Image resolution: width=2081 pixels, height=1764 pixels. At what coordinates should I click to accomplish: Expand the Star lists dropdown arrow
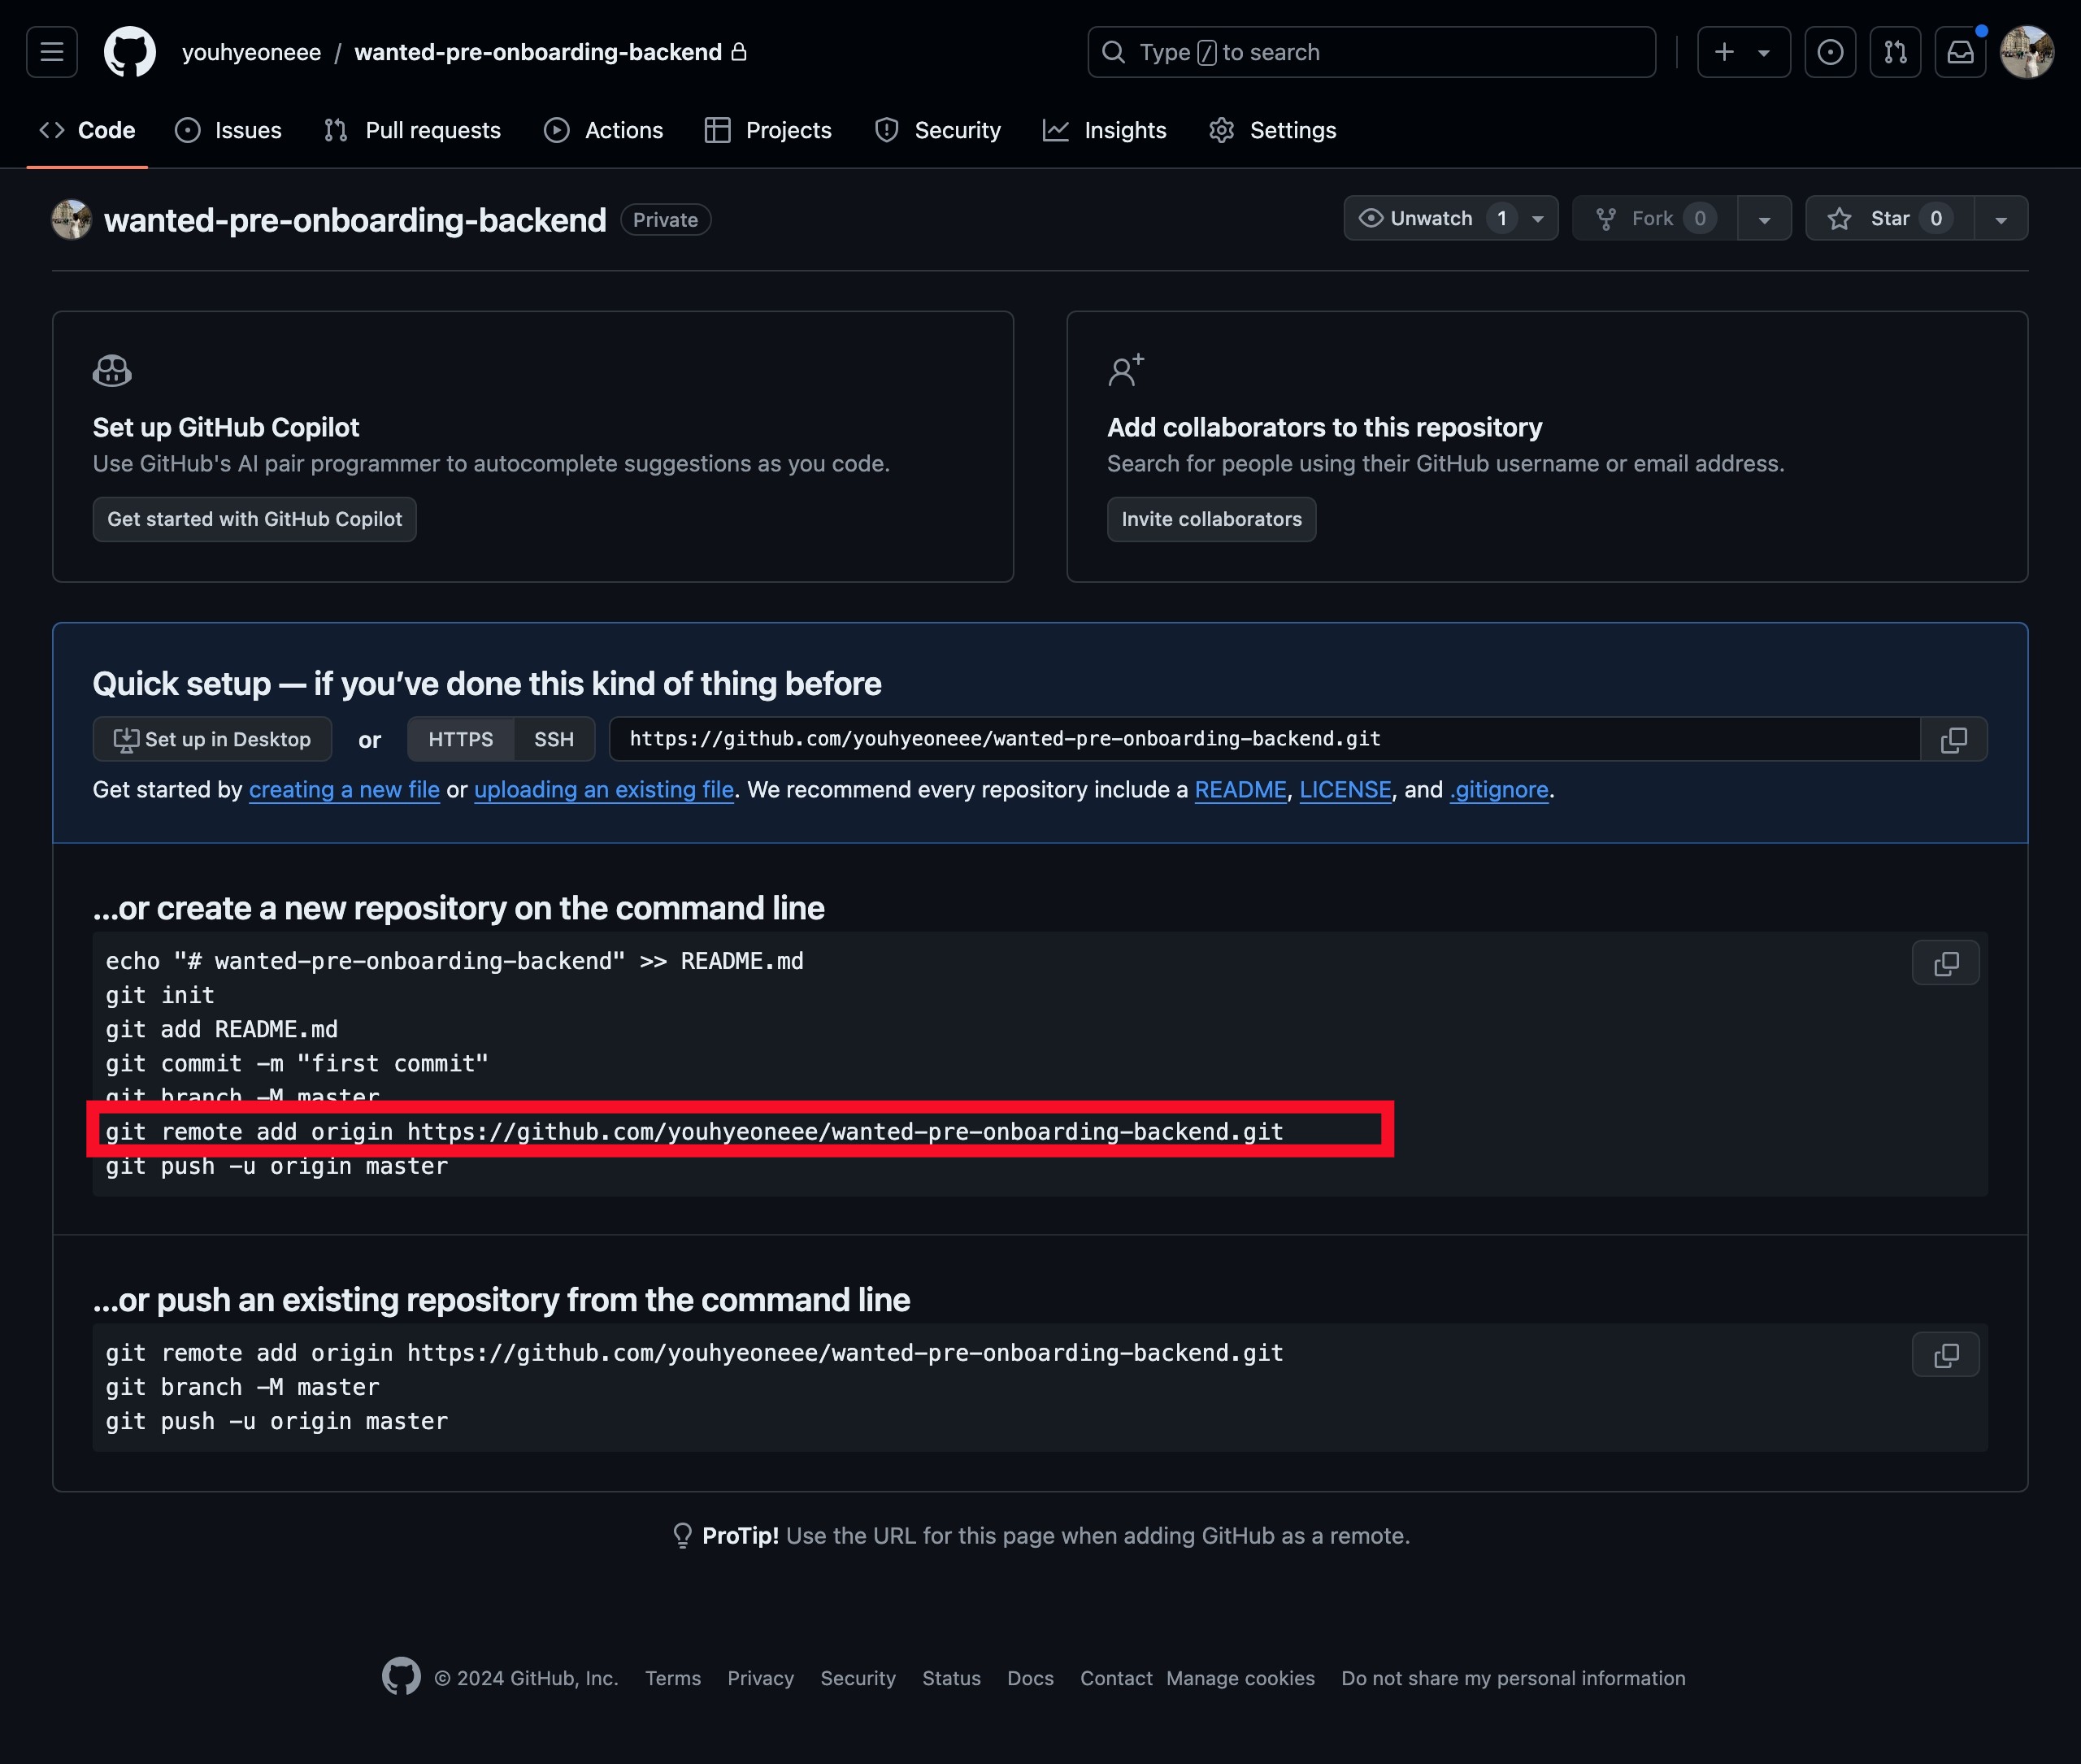(2001, 218)
